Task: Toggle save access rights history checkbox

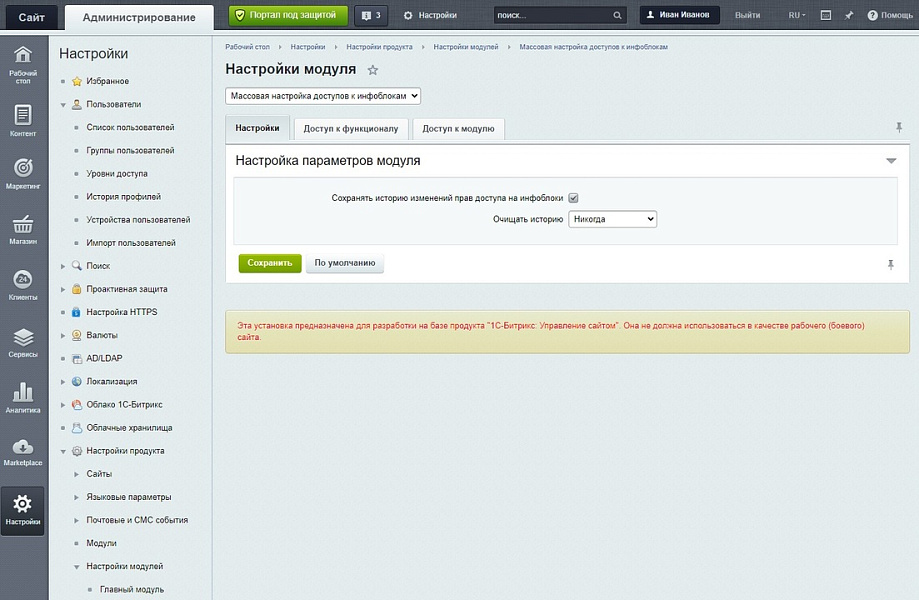Action: tap(573, 198)
